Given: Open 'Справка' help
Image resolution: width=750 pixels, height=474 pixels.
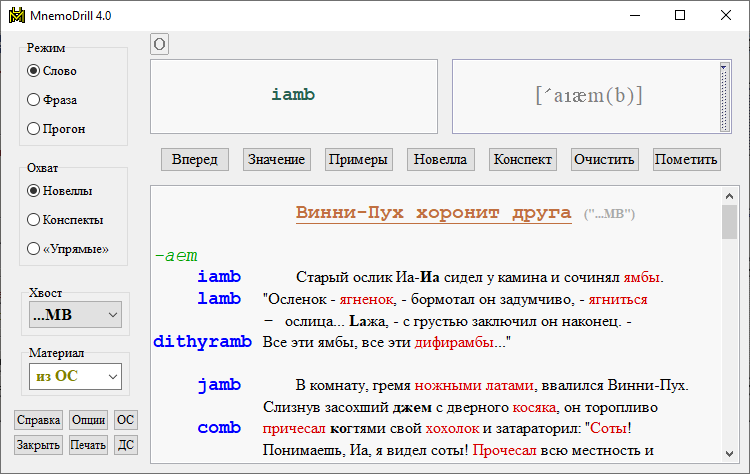Looking at the screenshot, I should [39, 421].
